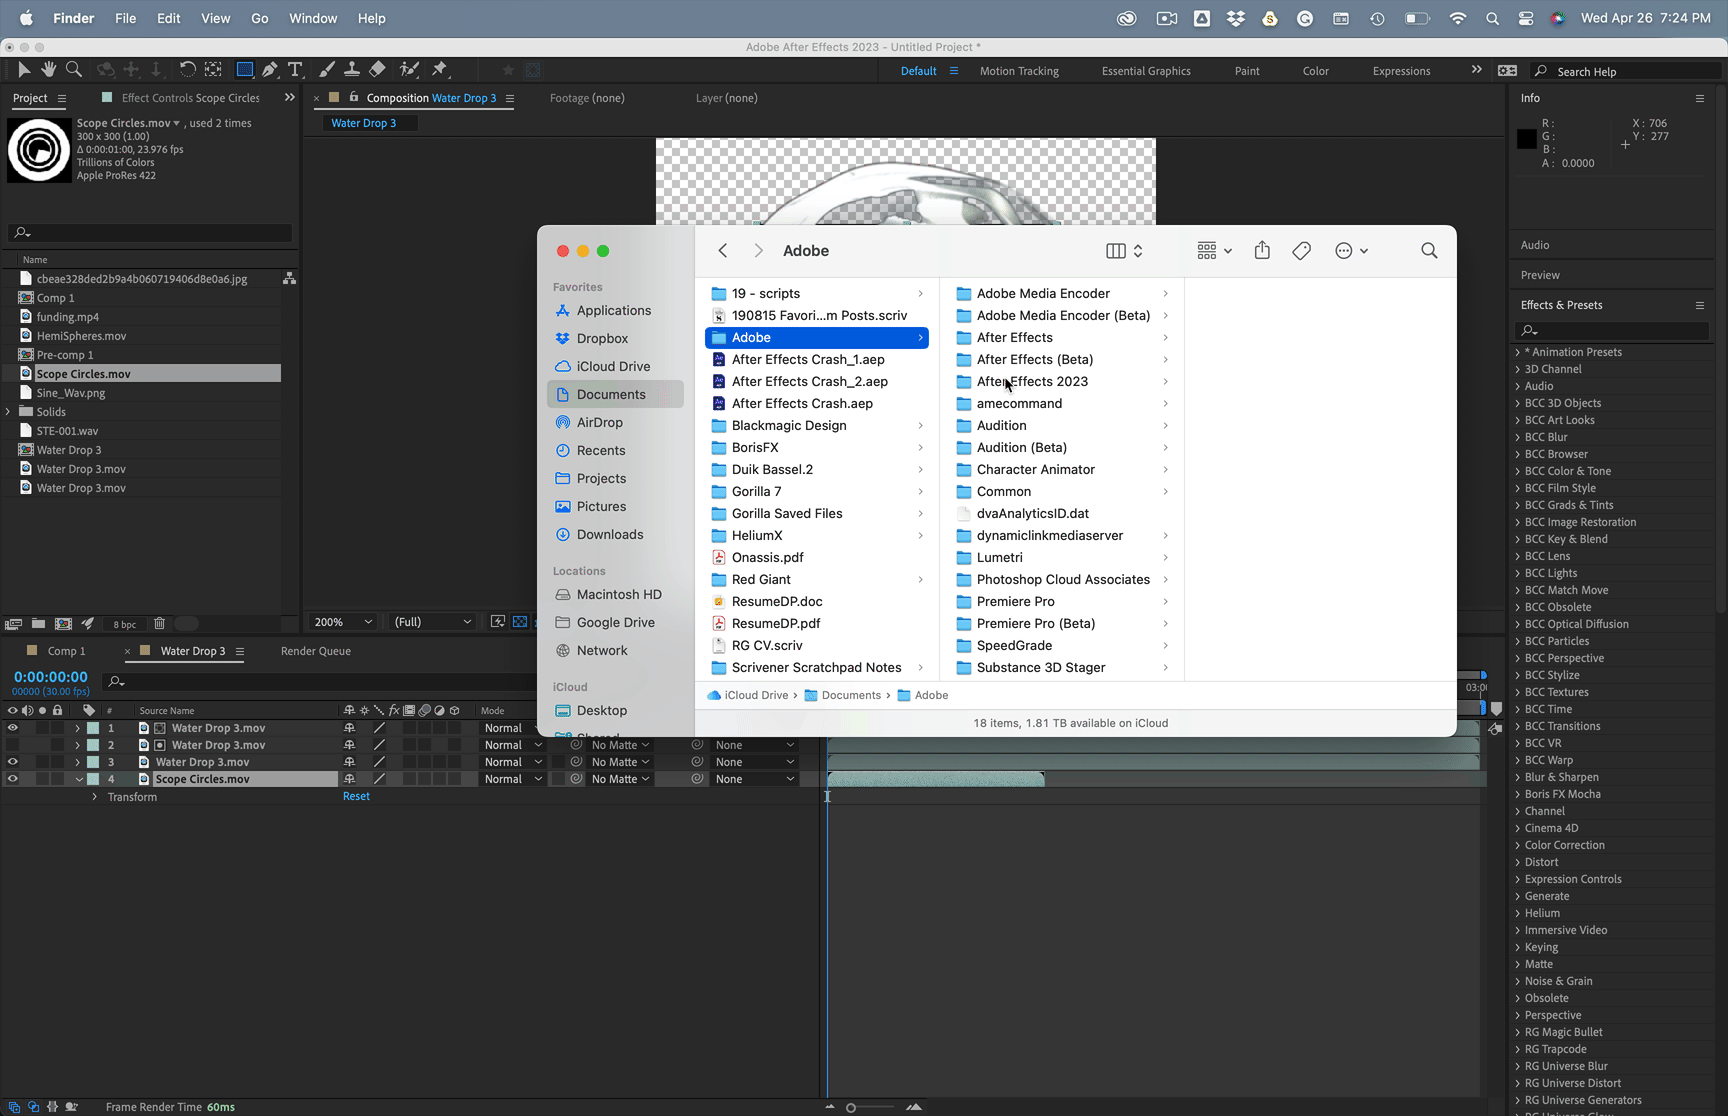Select the Rectangle shape tool
The height and width of the screenshot is (1116, 1728).
point(244,69)
